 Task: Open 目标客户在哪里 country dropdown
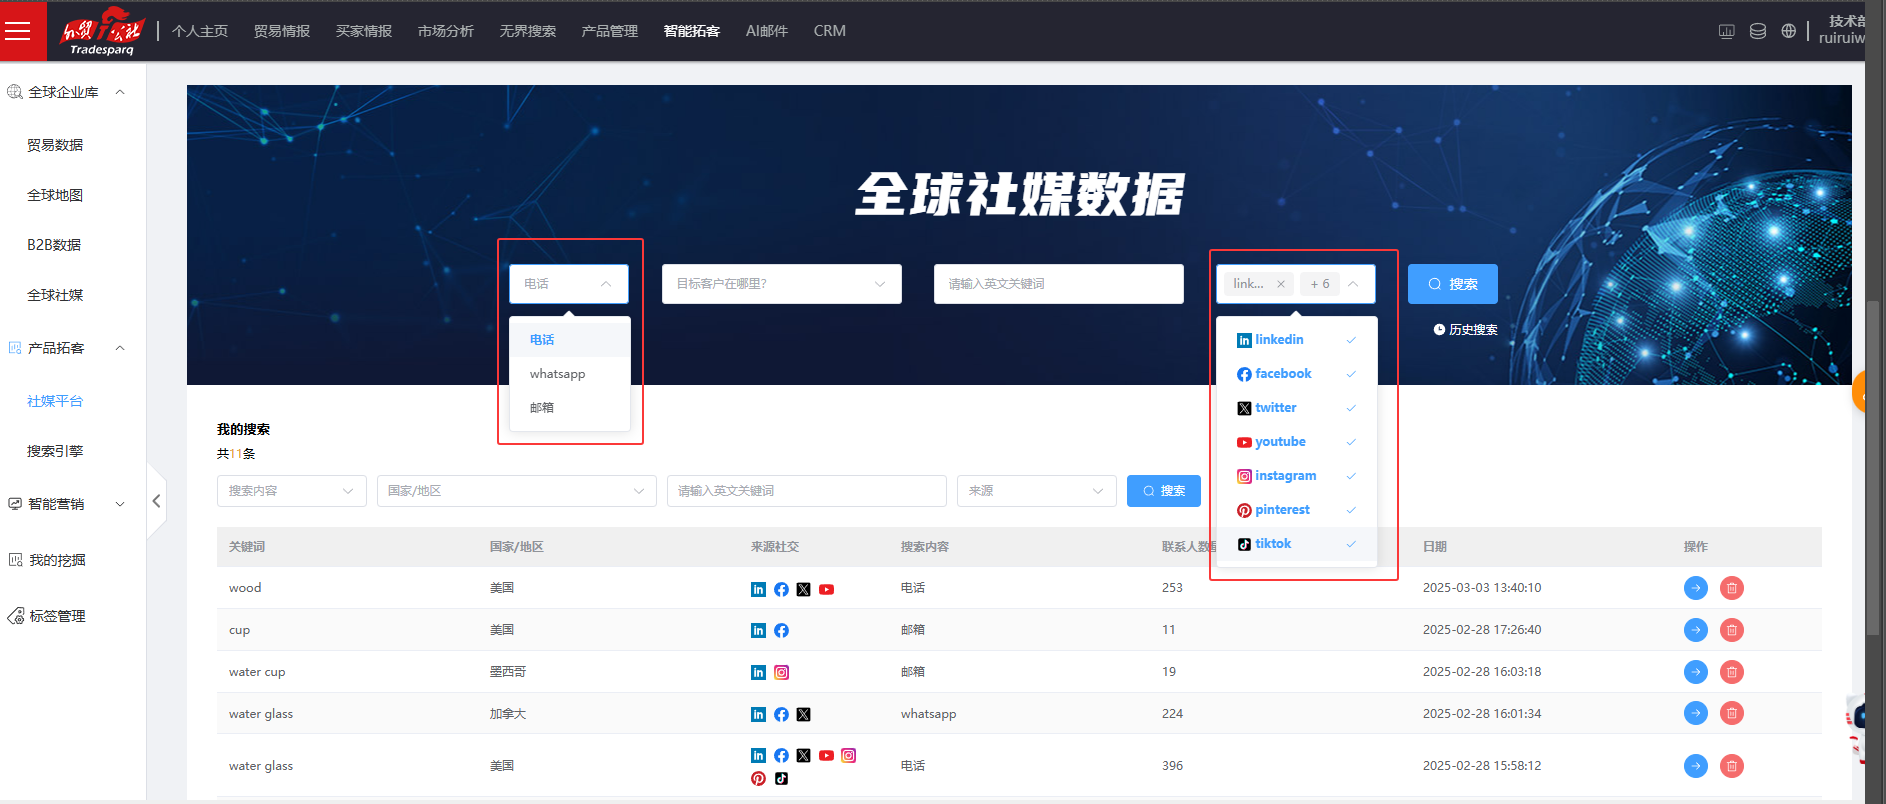coord(781,284)
